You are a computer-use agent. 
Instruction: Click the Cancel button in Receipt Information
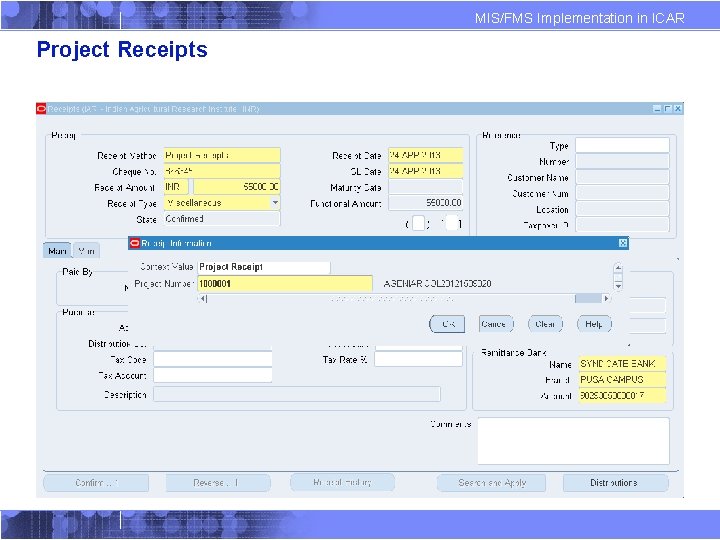tap(496, 324)
